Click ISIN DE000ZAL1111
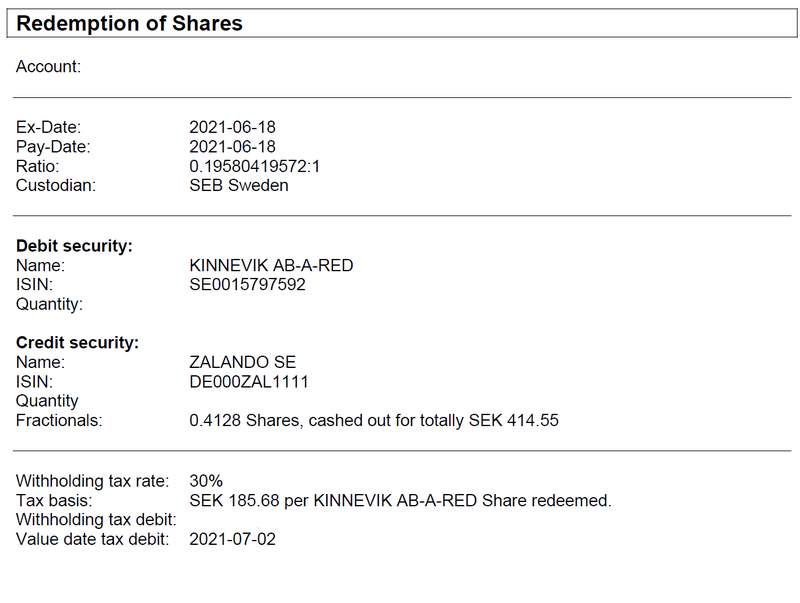 point(249,382)
